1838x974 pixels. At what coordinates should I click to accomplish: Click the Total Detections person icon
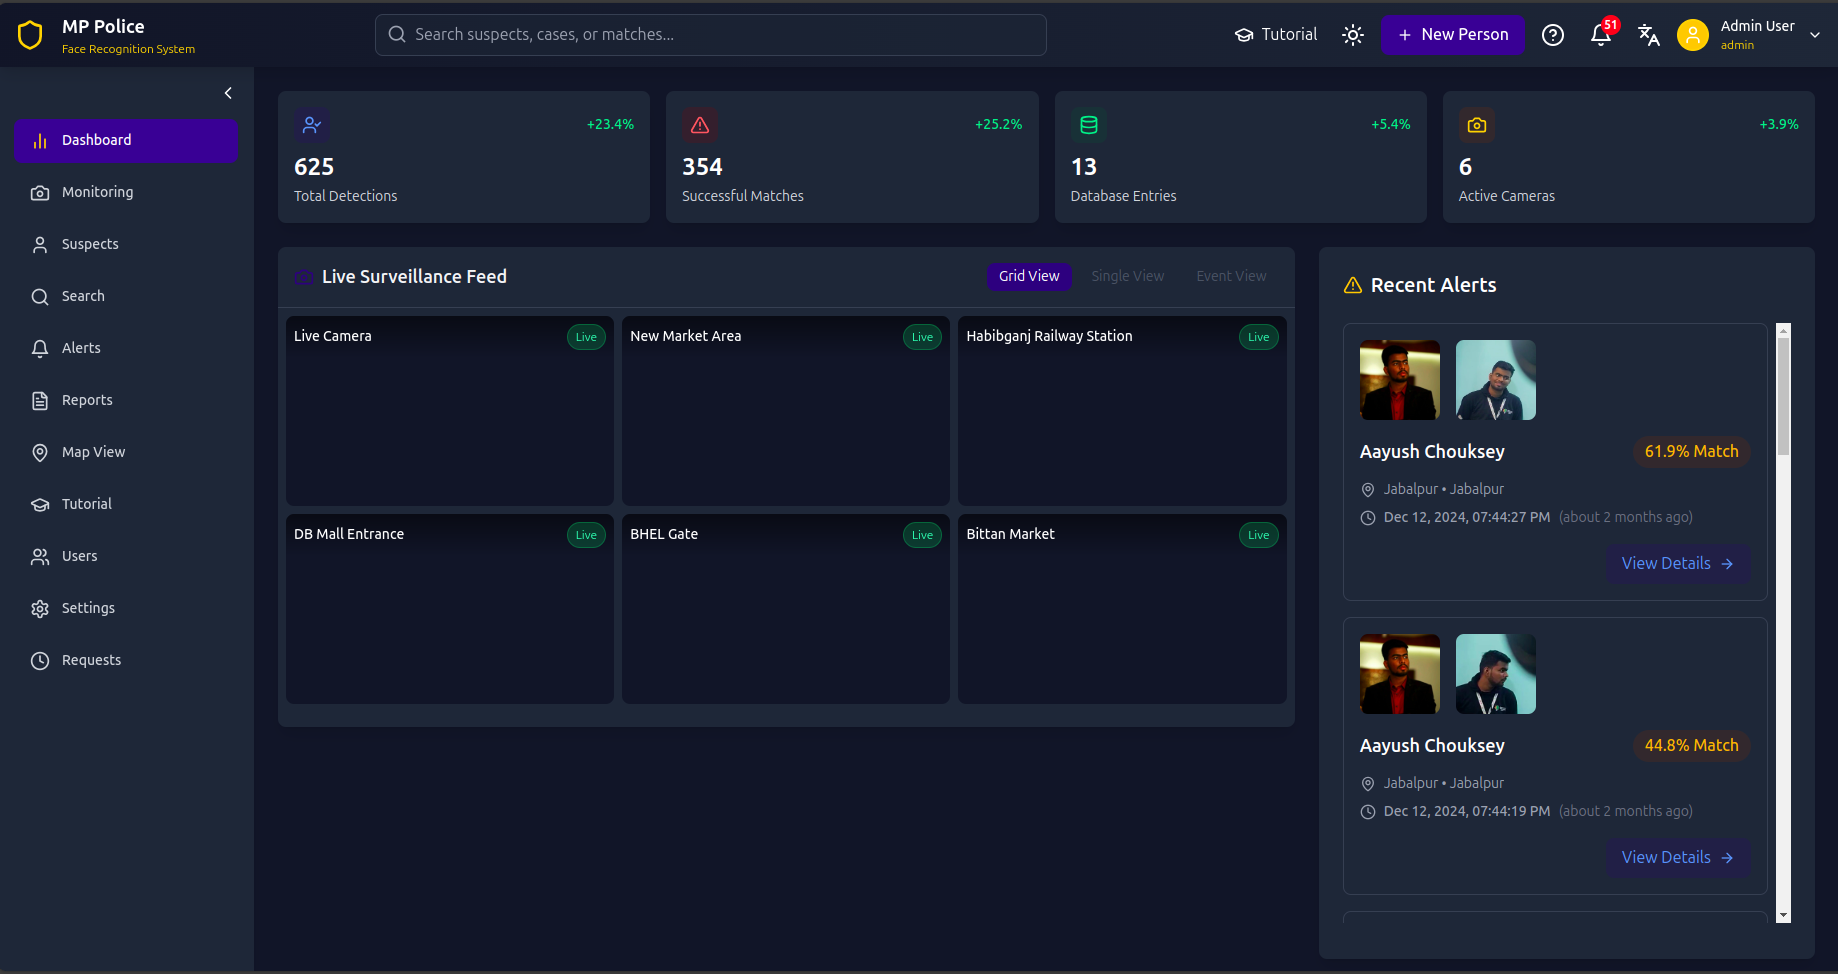(x=312, y=125)
